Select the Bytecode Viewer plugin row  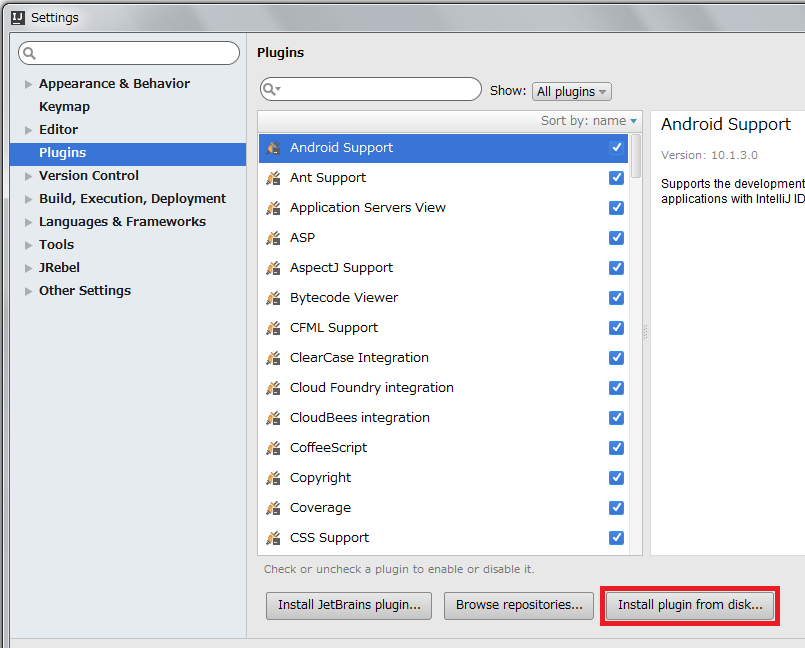(443, 298)
